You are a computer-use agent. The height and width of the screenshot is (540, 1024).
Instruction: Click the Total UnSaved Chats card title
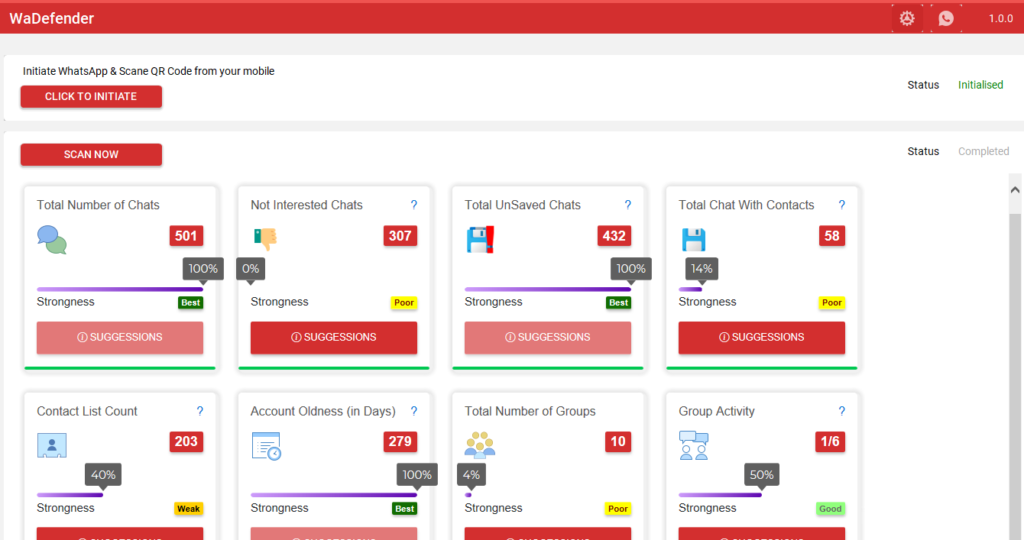pyautogui.click(x=522, y=205)
